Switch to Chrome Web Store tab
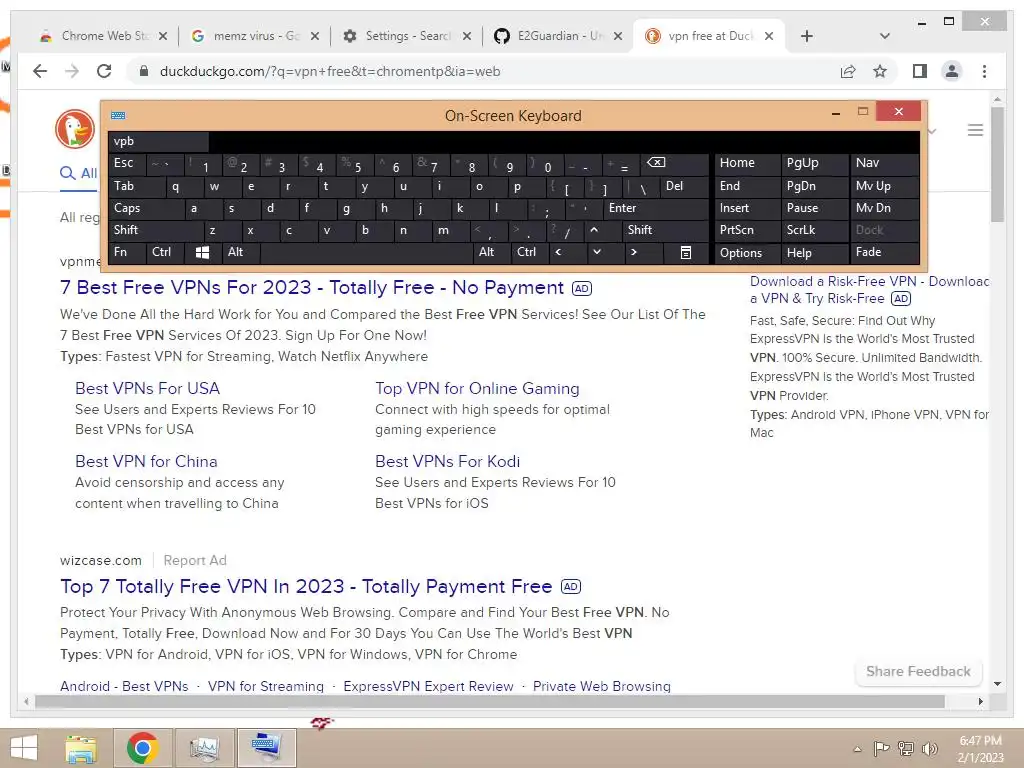1024x768 pixels. (104, 36)
